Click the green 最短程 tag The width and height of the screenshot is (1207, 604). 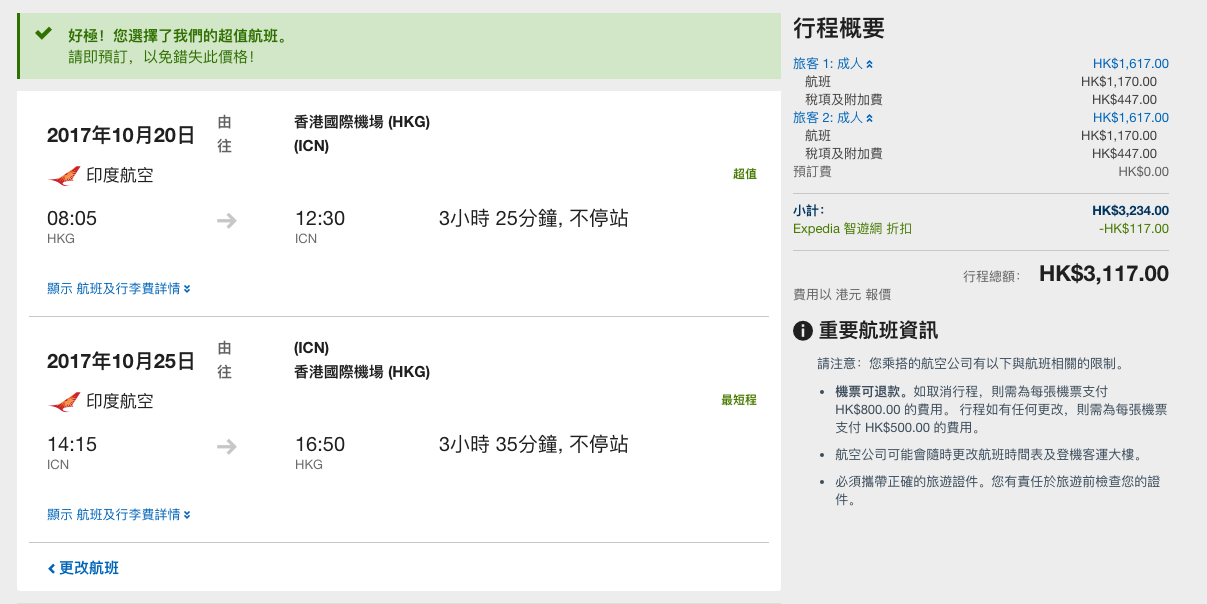point(739,400)
